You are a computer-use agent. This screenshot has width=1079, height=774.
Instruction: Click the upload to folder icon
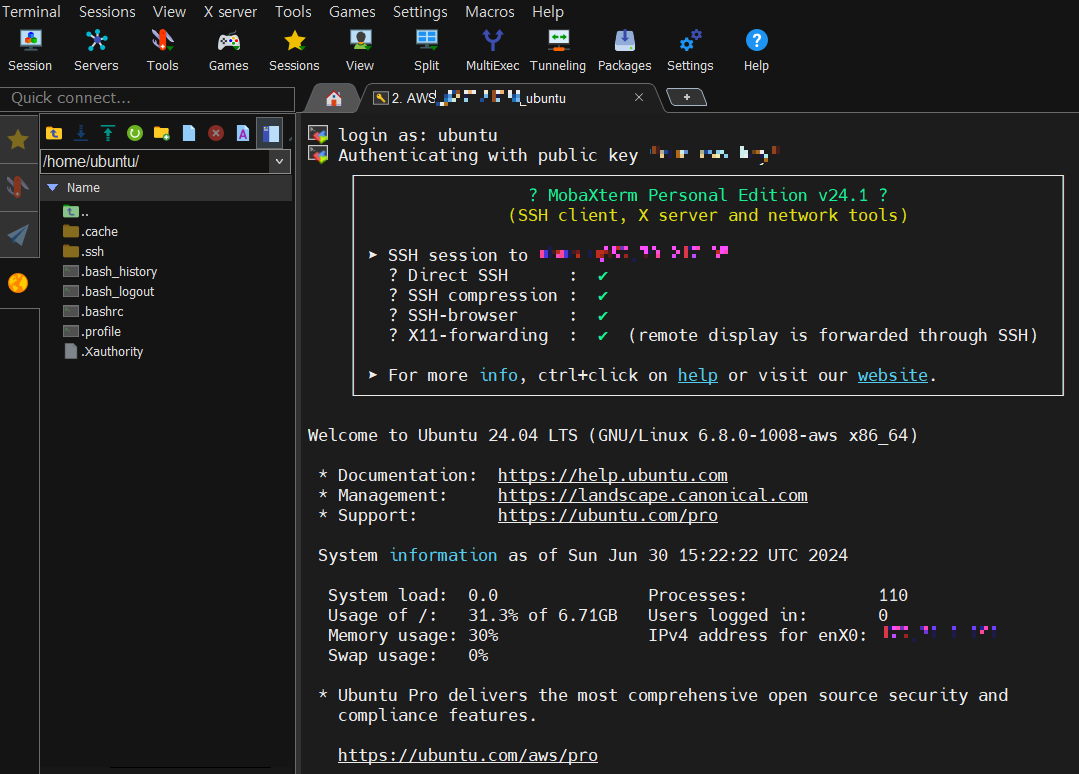[107, 133]
